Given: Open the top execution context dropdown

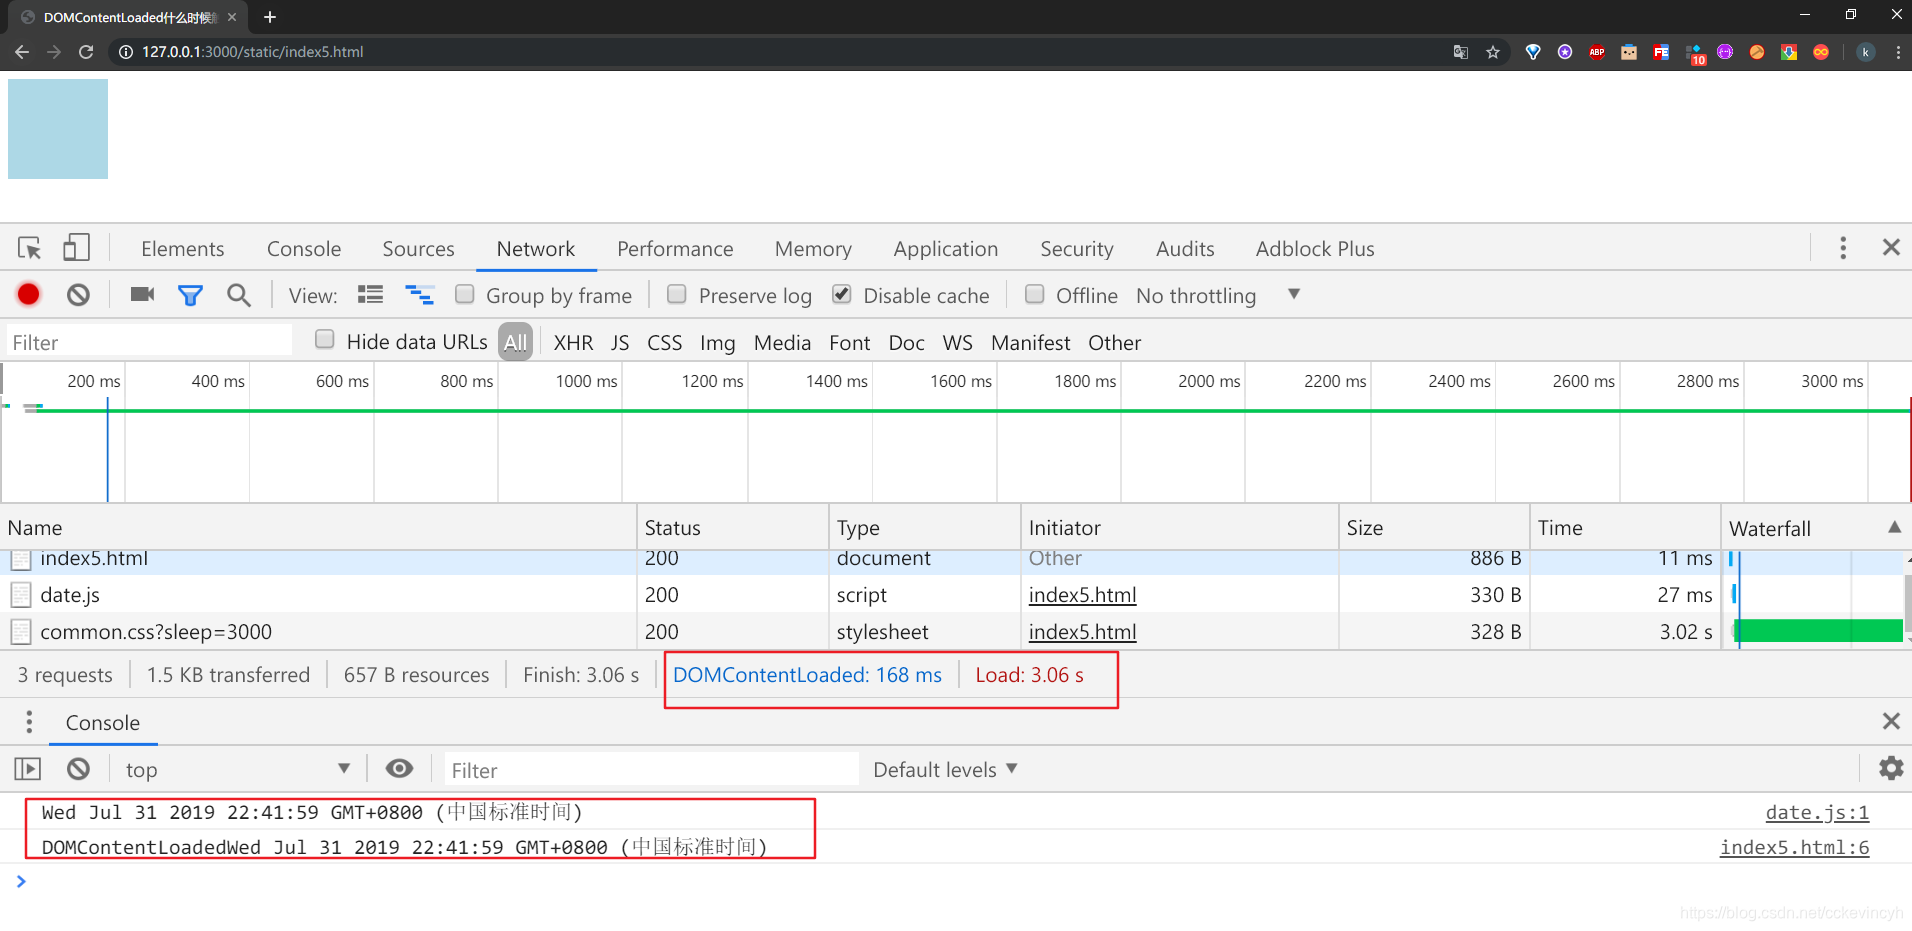Looking at the screenshot, I should click(x=237, y=769).
